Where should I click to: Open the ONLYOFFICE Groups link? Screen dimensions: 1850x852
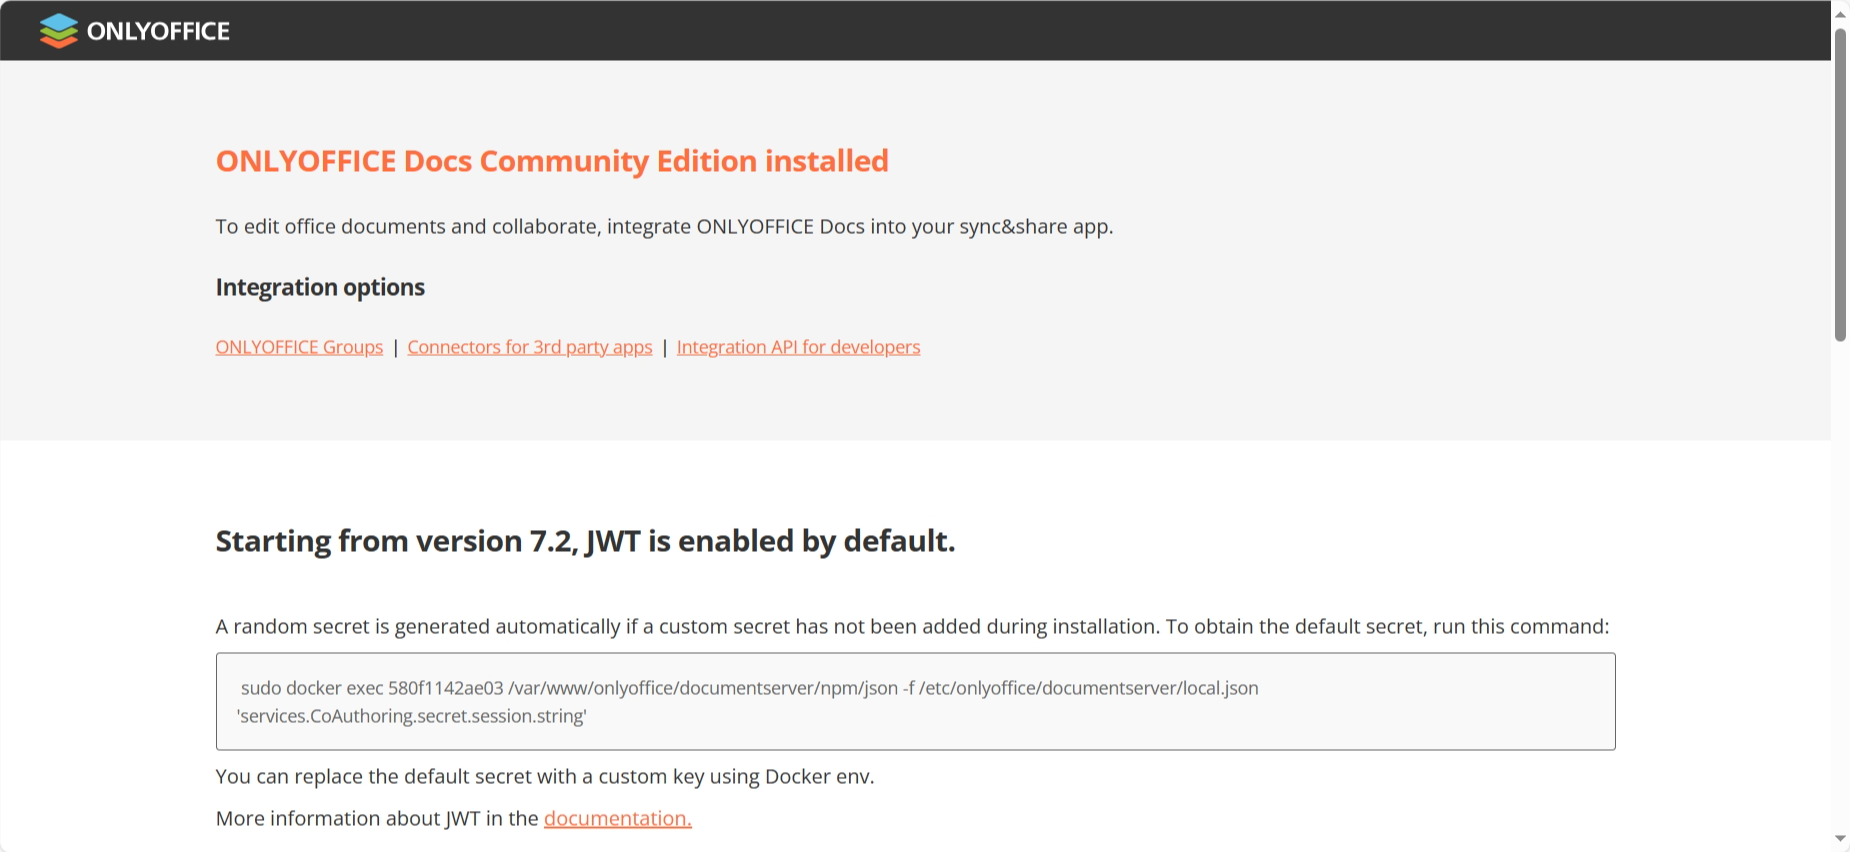[299, 347]
